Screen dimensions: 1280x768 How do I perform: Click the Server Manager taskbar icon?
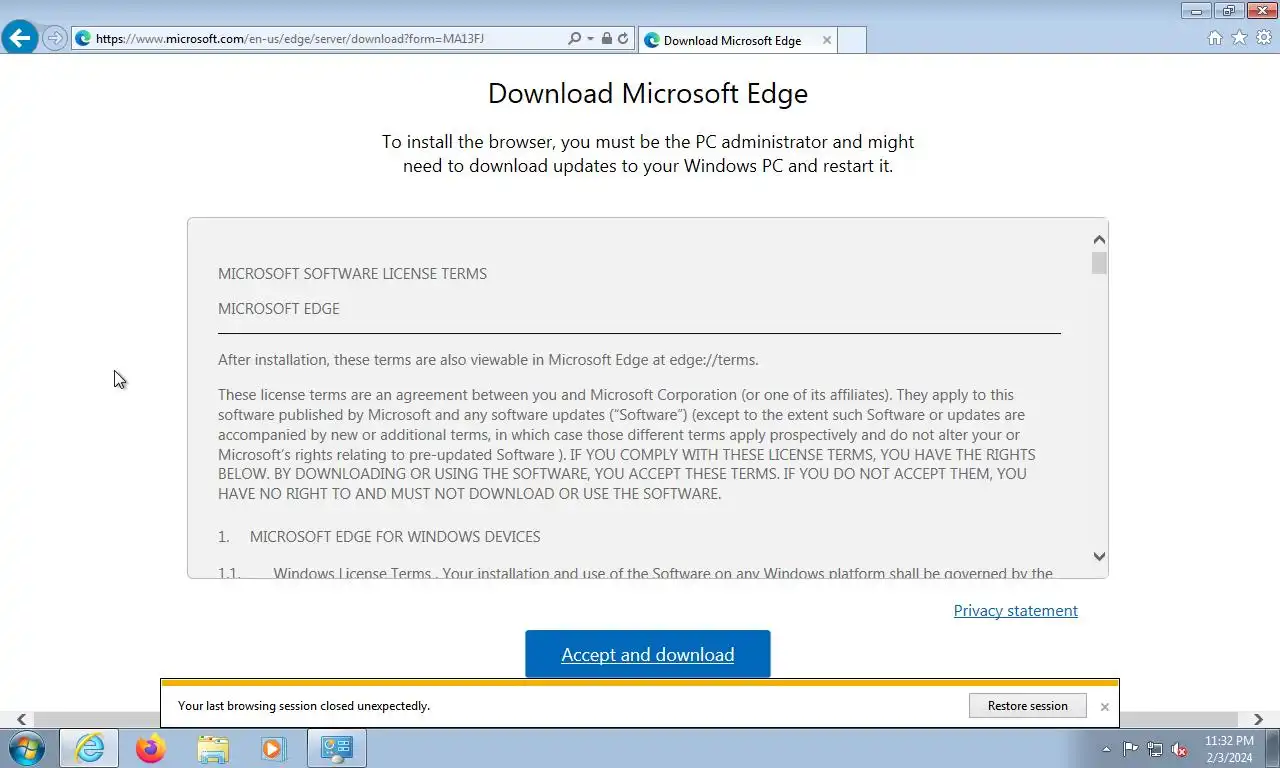(x=336, y=748)
